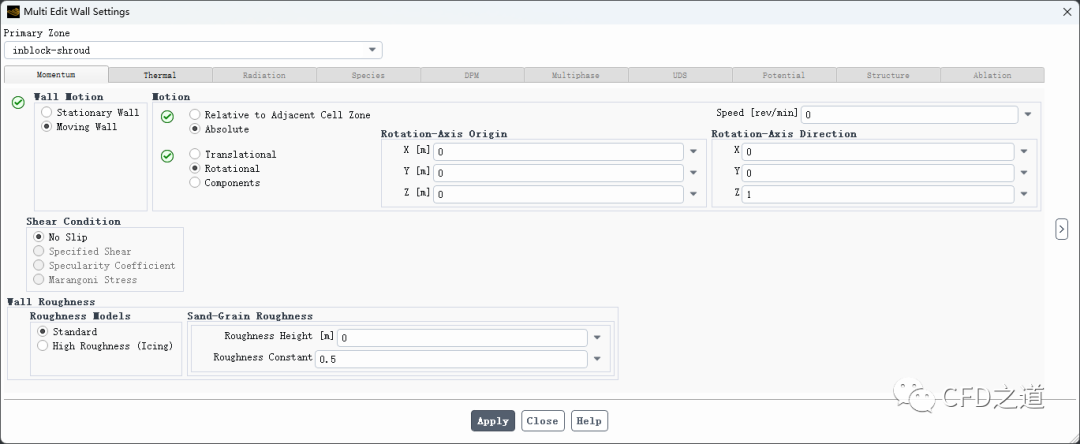Click the check icon beside Translational option
Image resolution: width=1080 pixels, height=444 pixels.
pyautogui.click(x=167, y=157)
